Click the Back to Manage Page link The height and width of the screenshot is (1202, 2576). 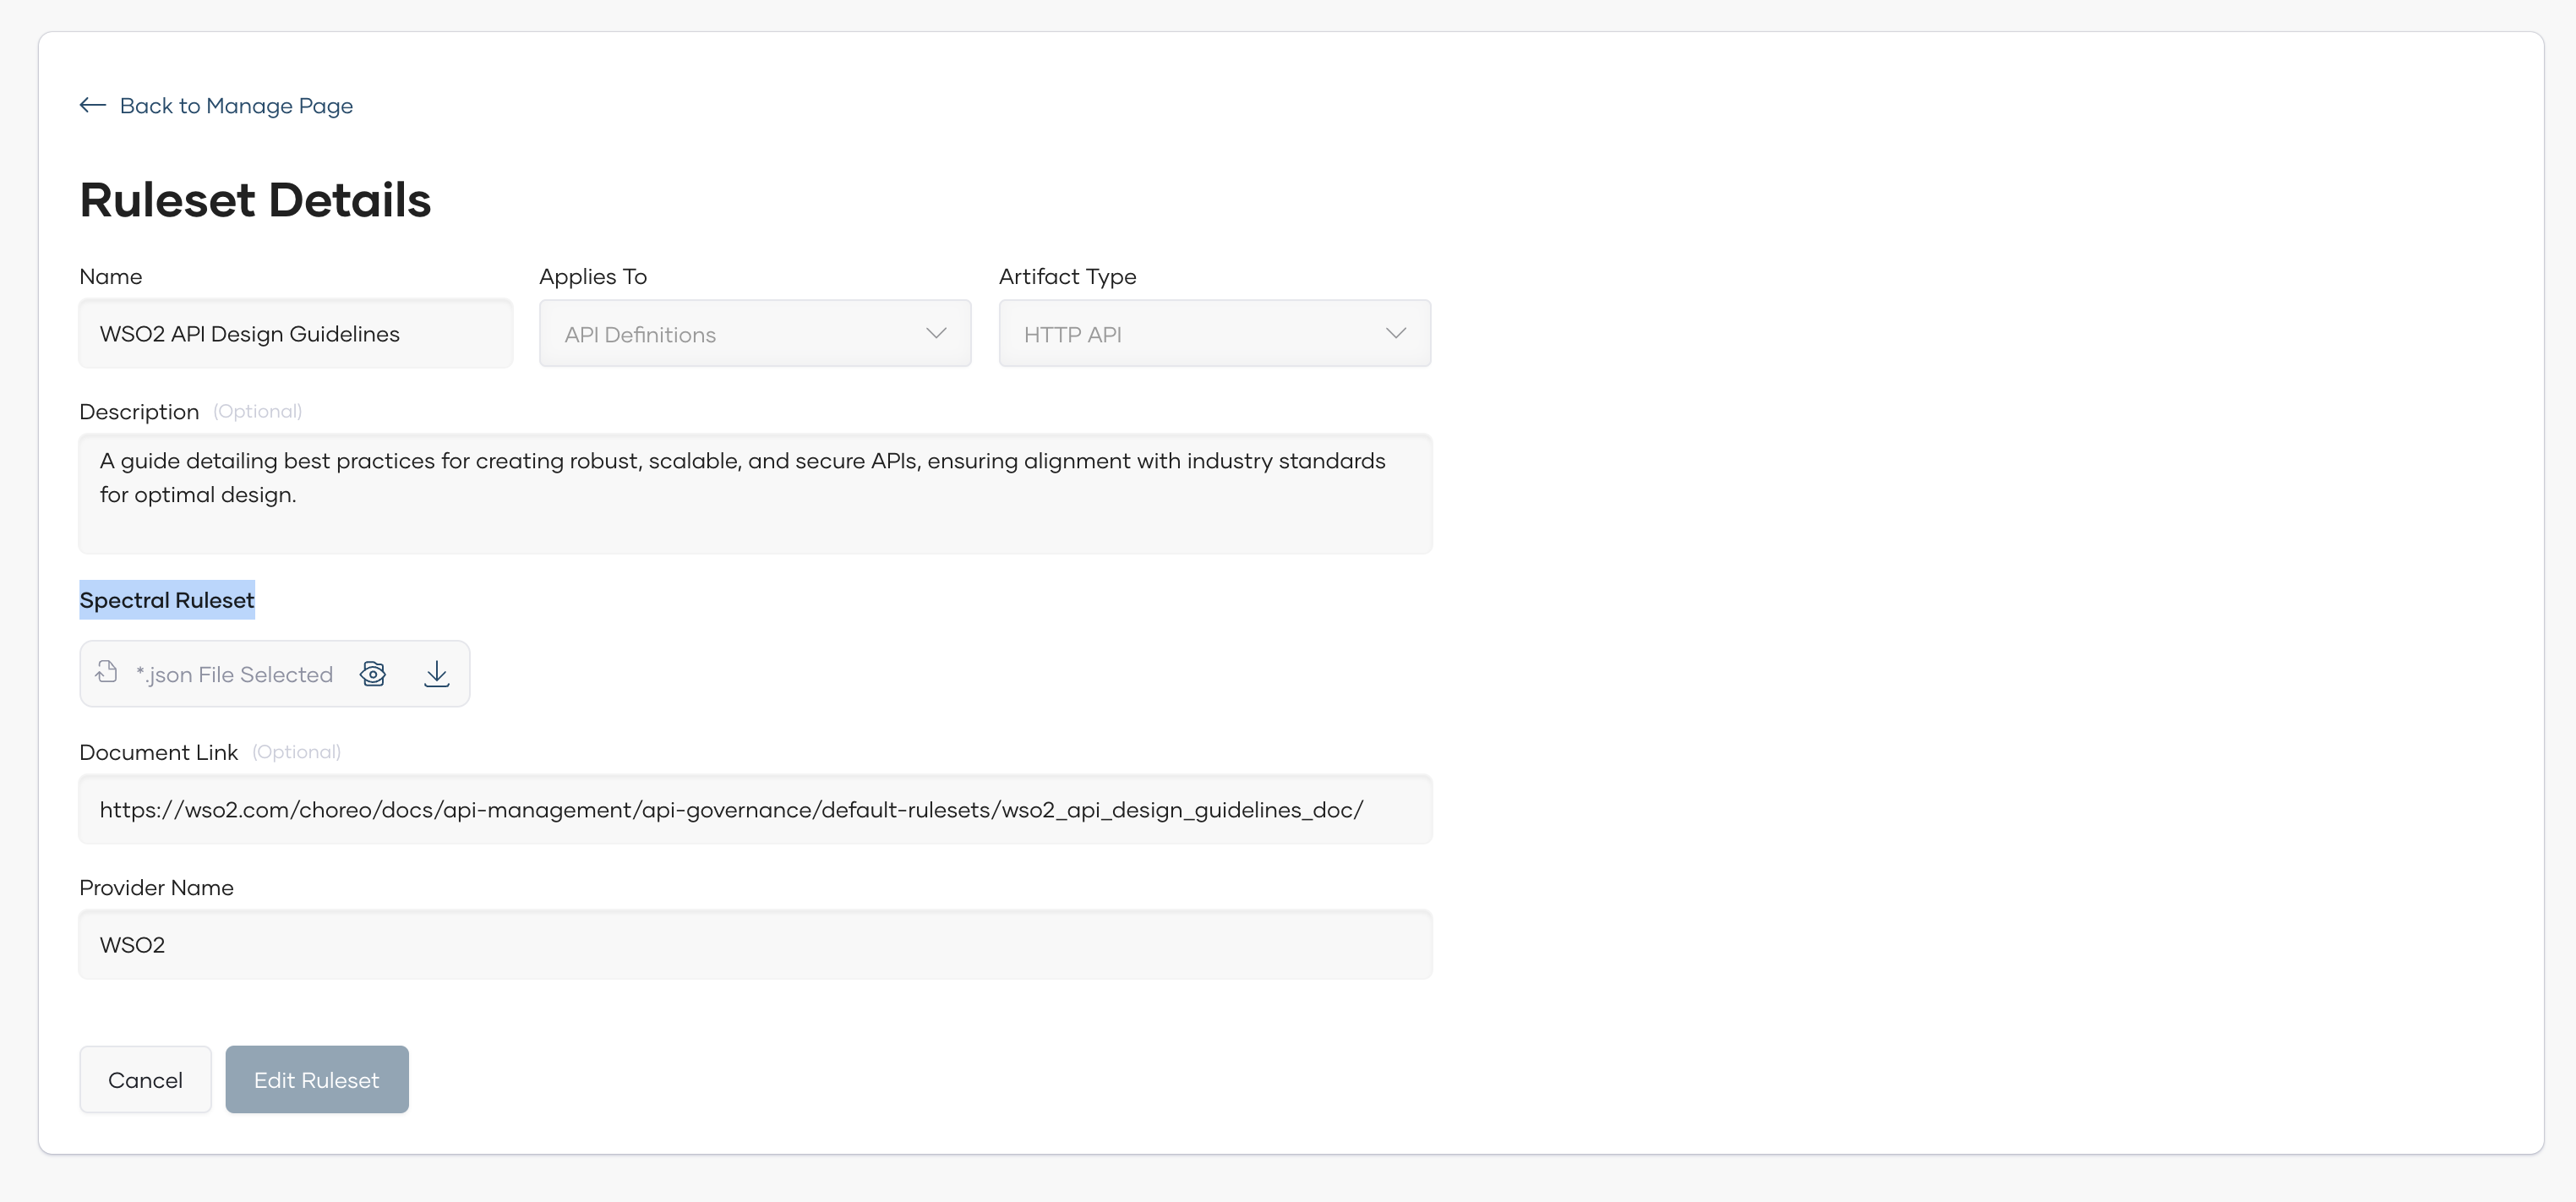click(x=236, y=105)
